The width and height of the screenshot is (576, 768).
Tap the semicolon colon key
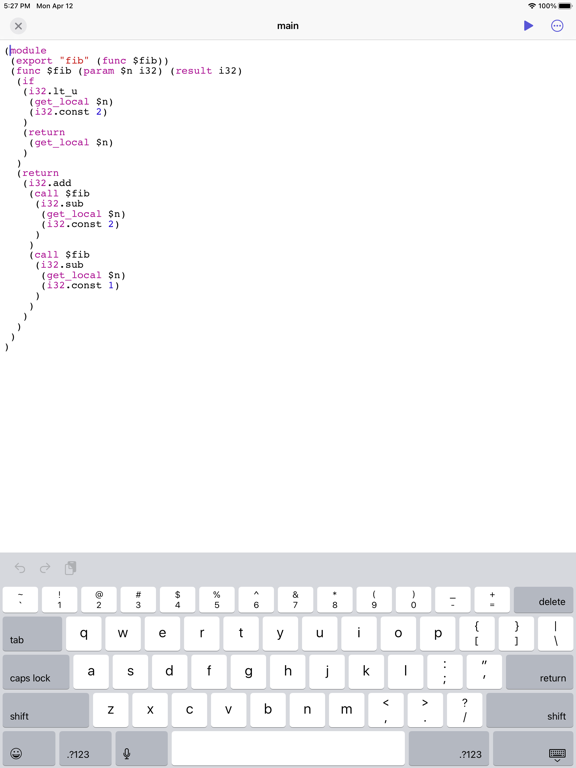coord(445,672)
